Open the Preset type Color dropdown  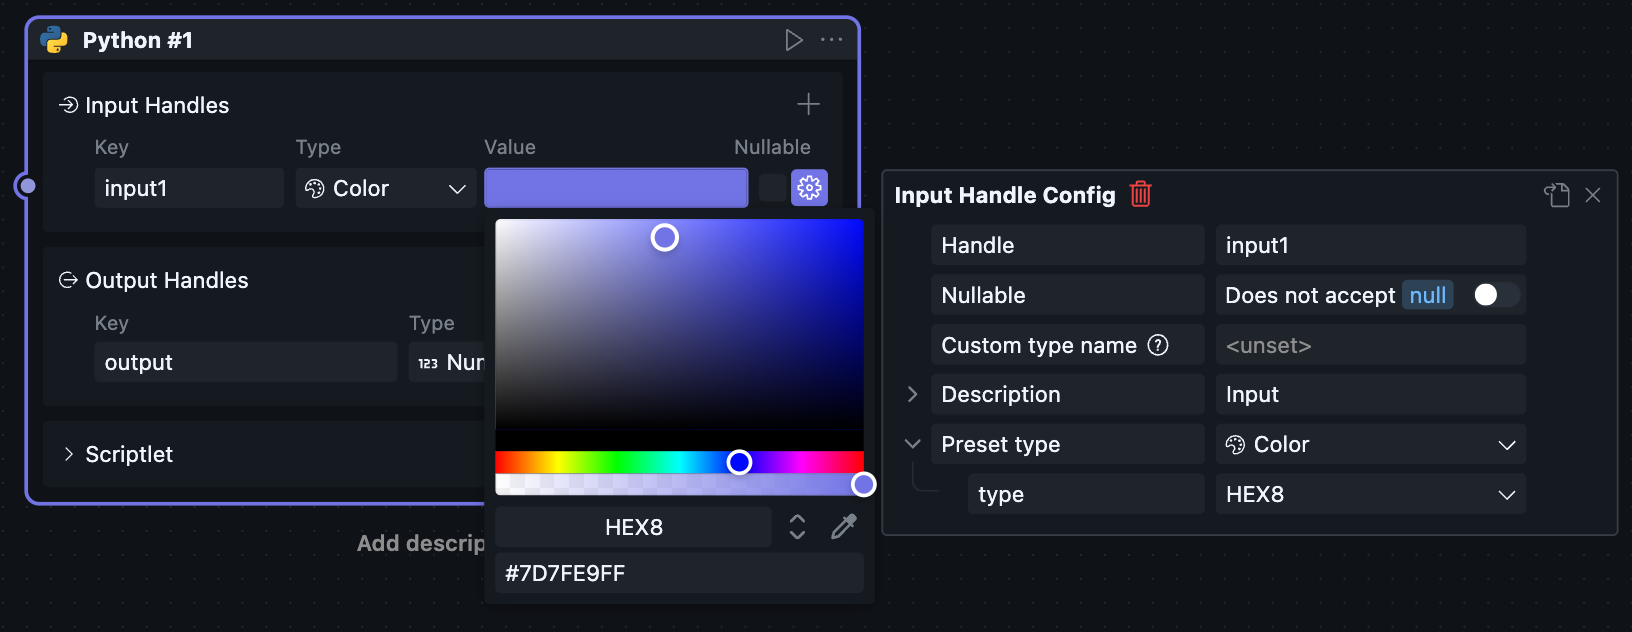click(1370, 445)
